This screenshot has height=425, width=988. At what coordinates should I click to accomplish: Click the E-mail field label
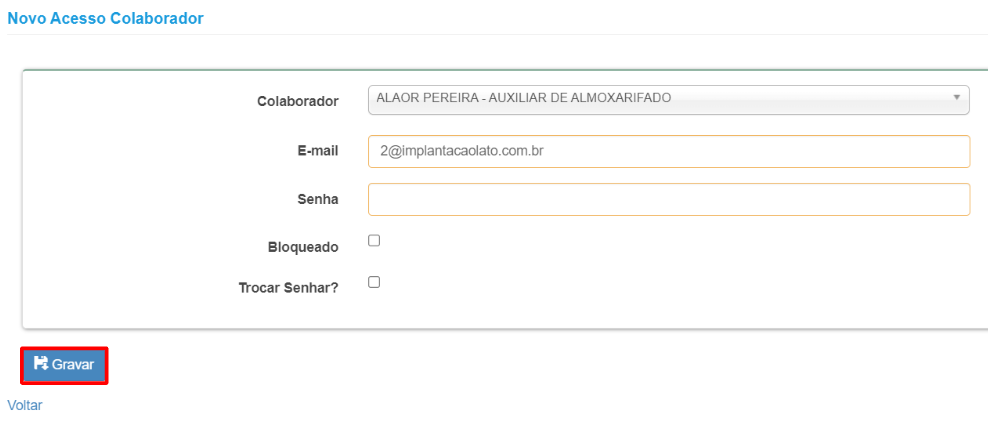[x=320, y=151]
